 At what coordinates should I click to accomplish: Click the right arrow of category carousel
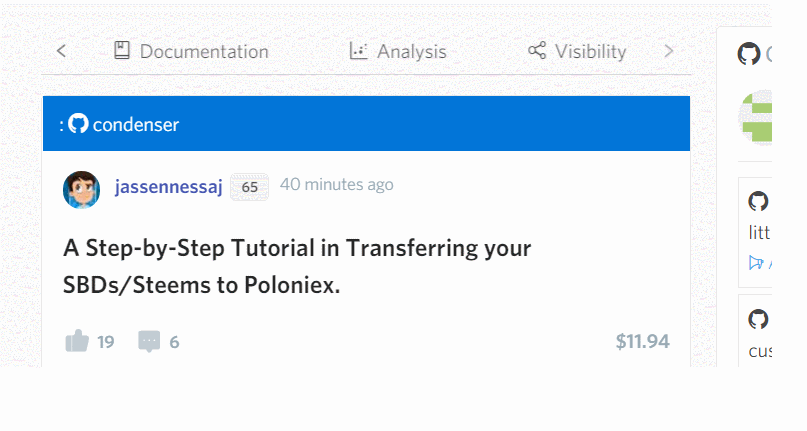click(x=669, y=51)
